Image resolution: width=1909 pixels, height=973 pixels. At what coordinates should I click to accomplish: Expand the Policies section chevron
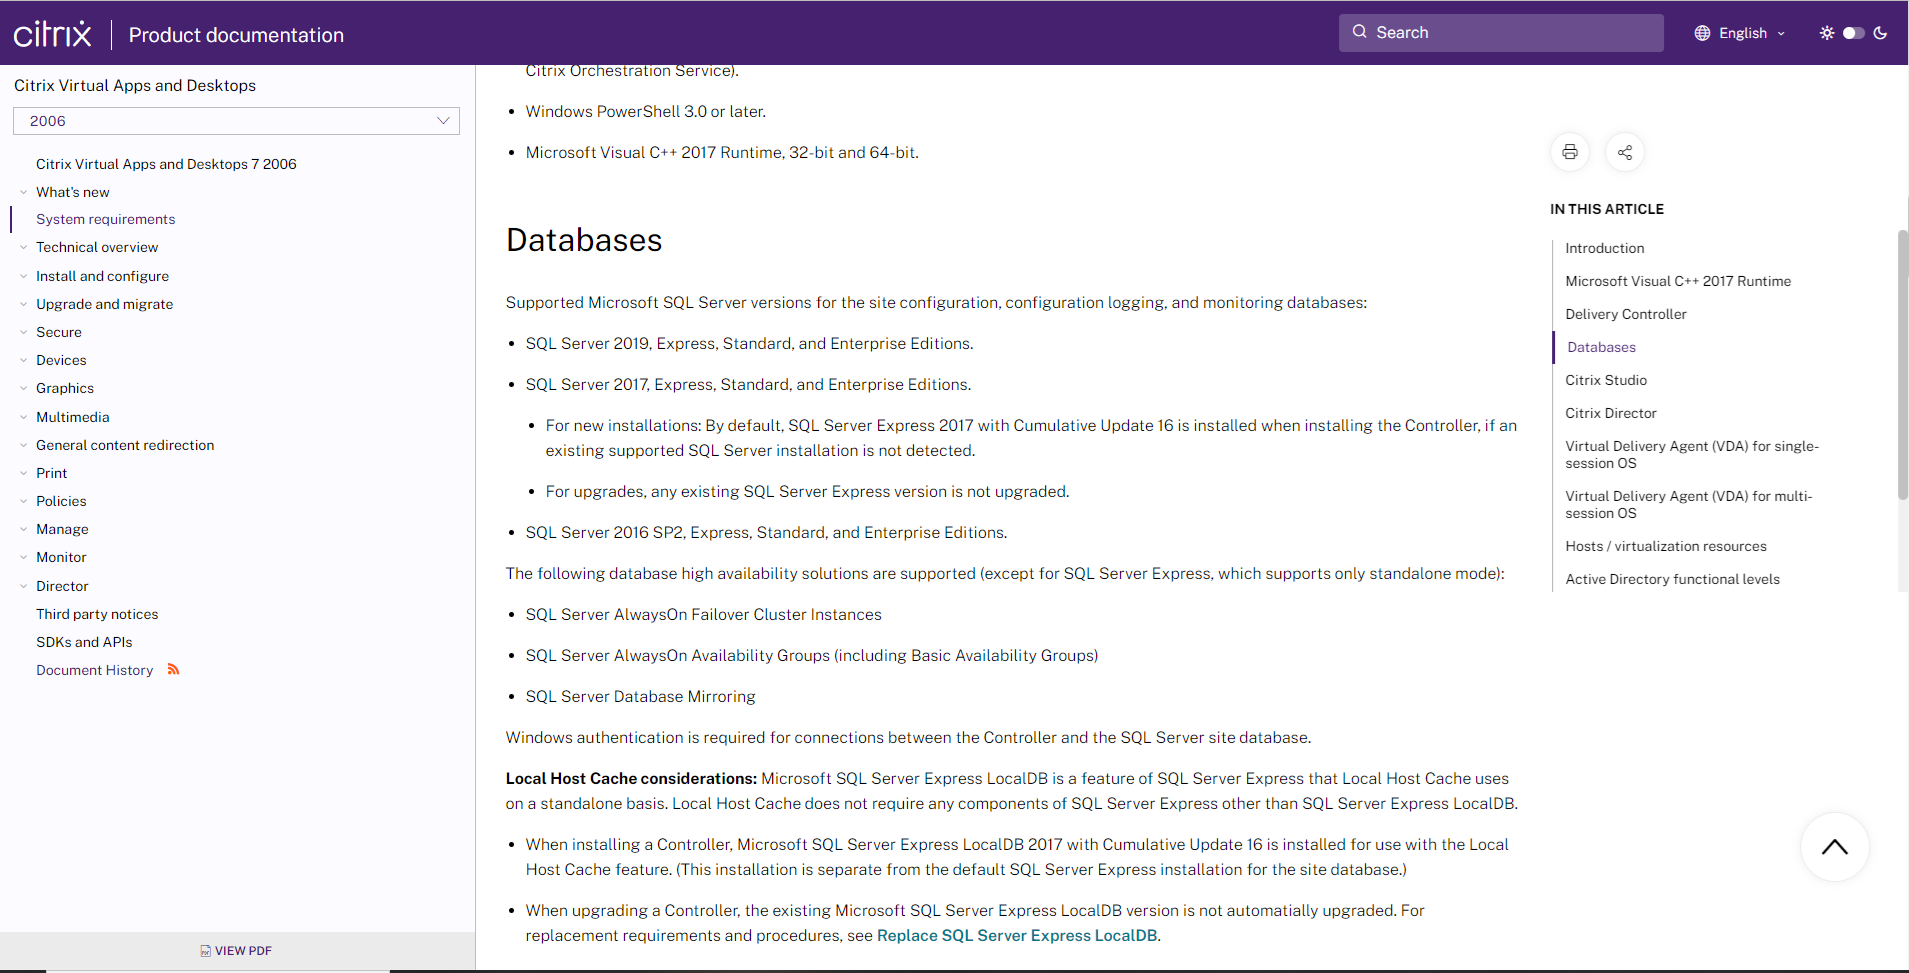[x=23, y=501]
